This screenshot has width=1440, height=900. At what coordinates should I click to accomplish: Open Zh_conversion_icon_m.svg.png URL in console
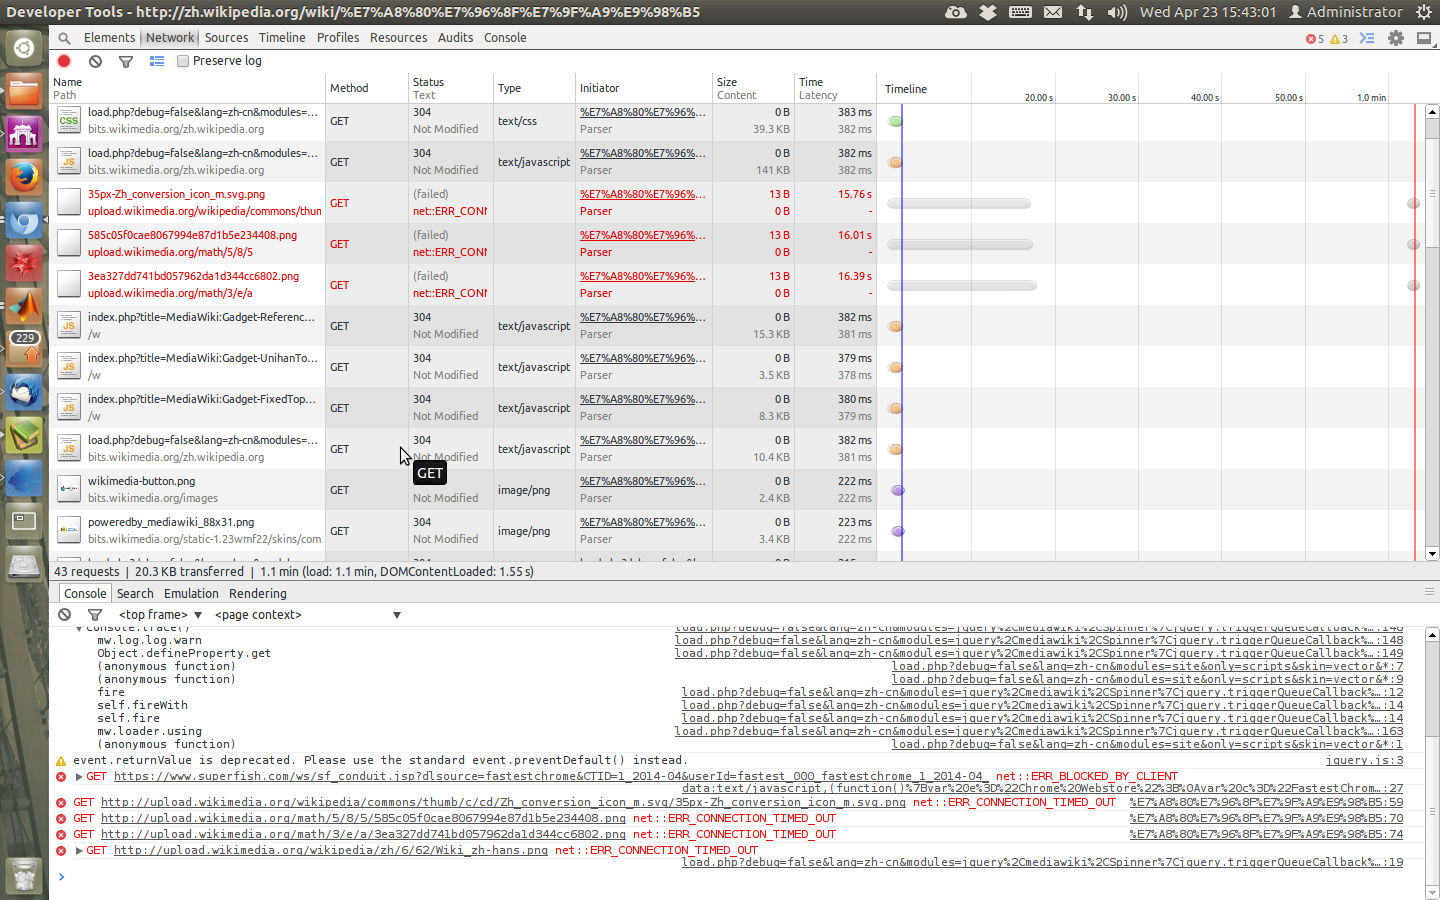pos(503,803)
